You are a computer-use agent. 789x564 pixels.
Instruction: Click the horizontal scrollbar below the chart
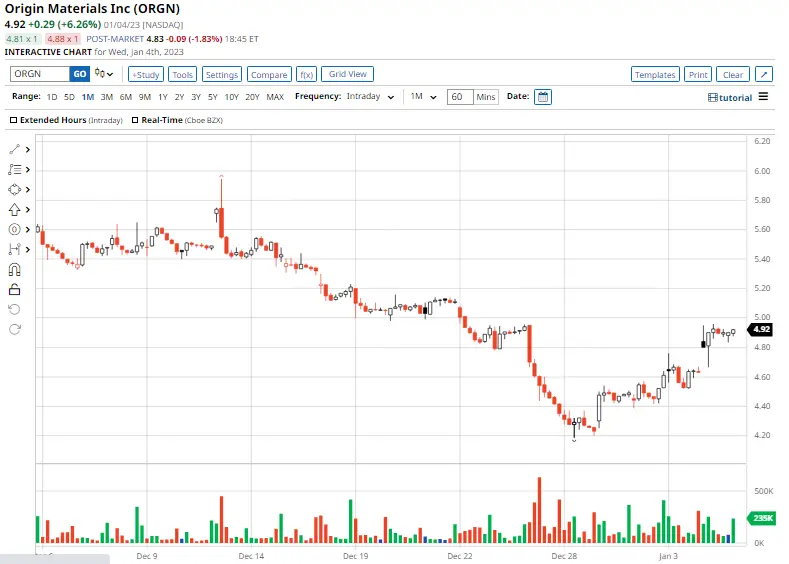click(x=55, y=559)
